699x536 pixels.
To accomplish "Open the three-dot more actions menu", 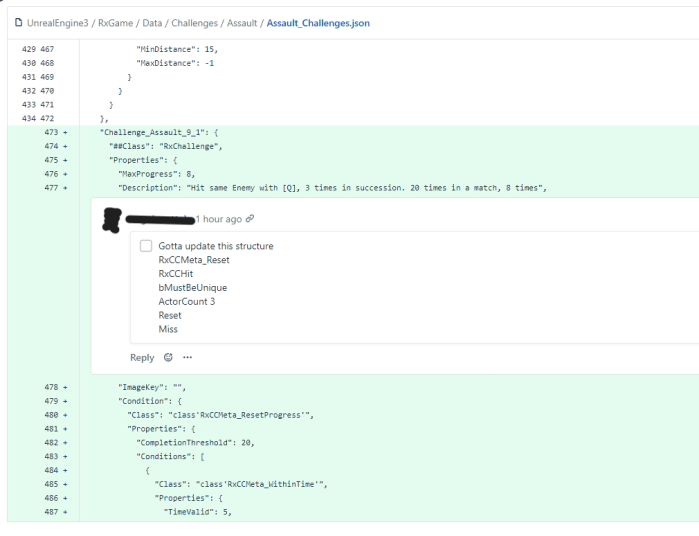I will [x=186, y=357].
